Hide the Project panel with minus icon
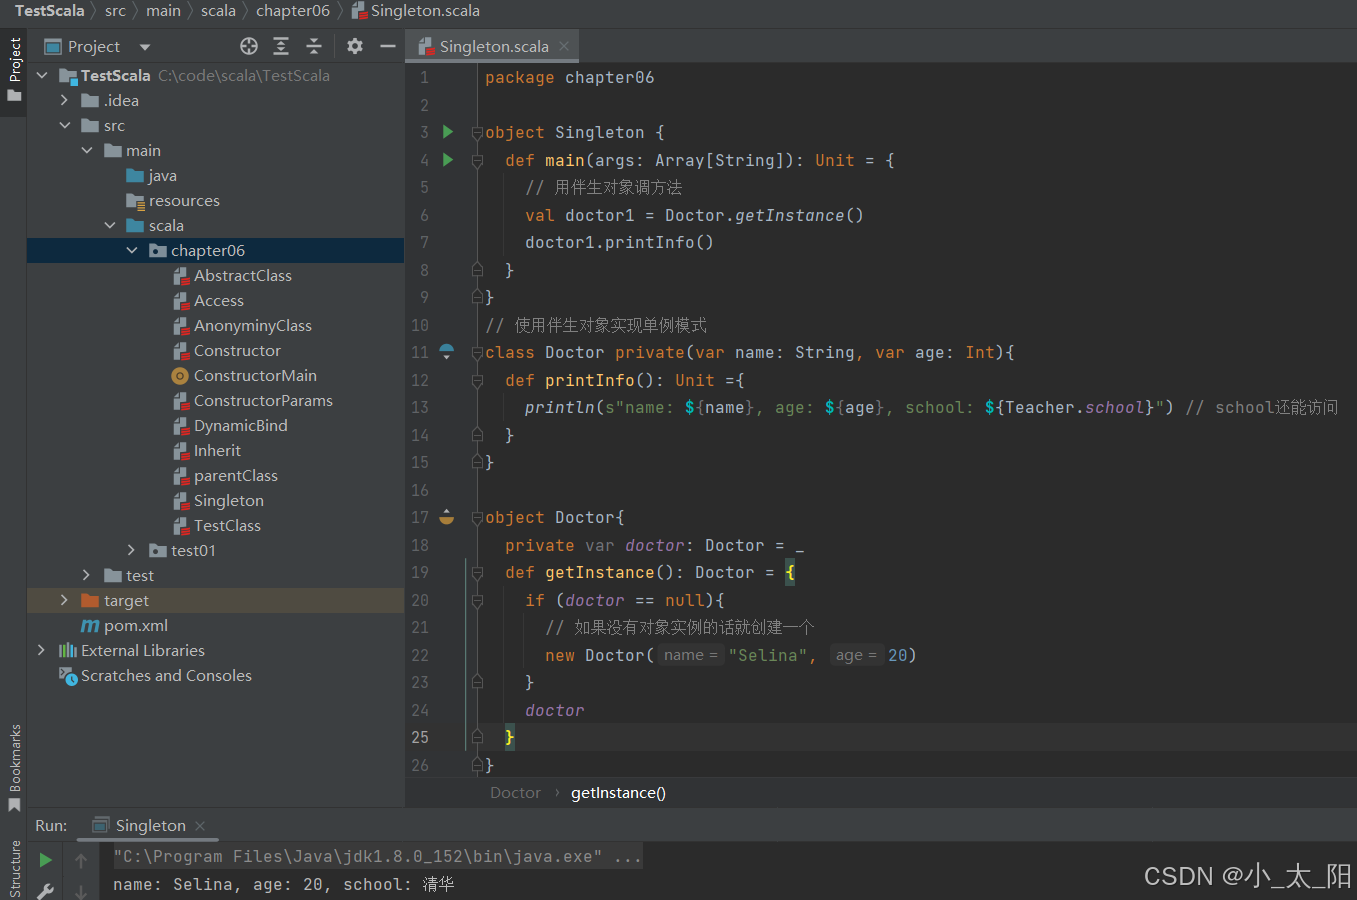Image resolution: width=1357 pixels, height=900 pixels. point(388,46)
